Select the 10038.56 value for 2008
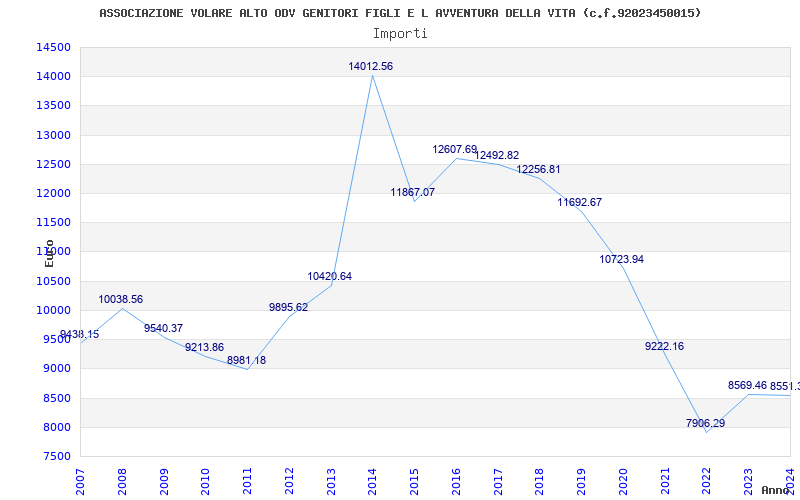Screen dimensions: 800x500 [120, 299]
